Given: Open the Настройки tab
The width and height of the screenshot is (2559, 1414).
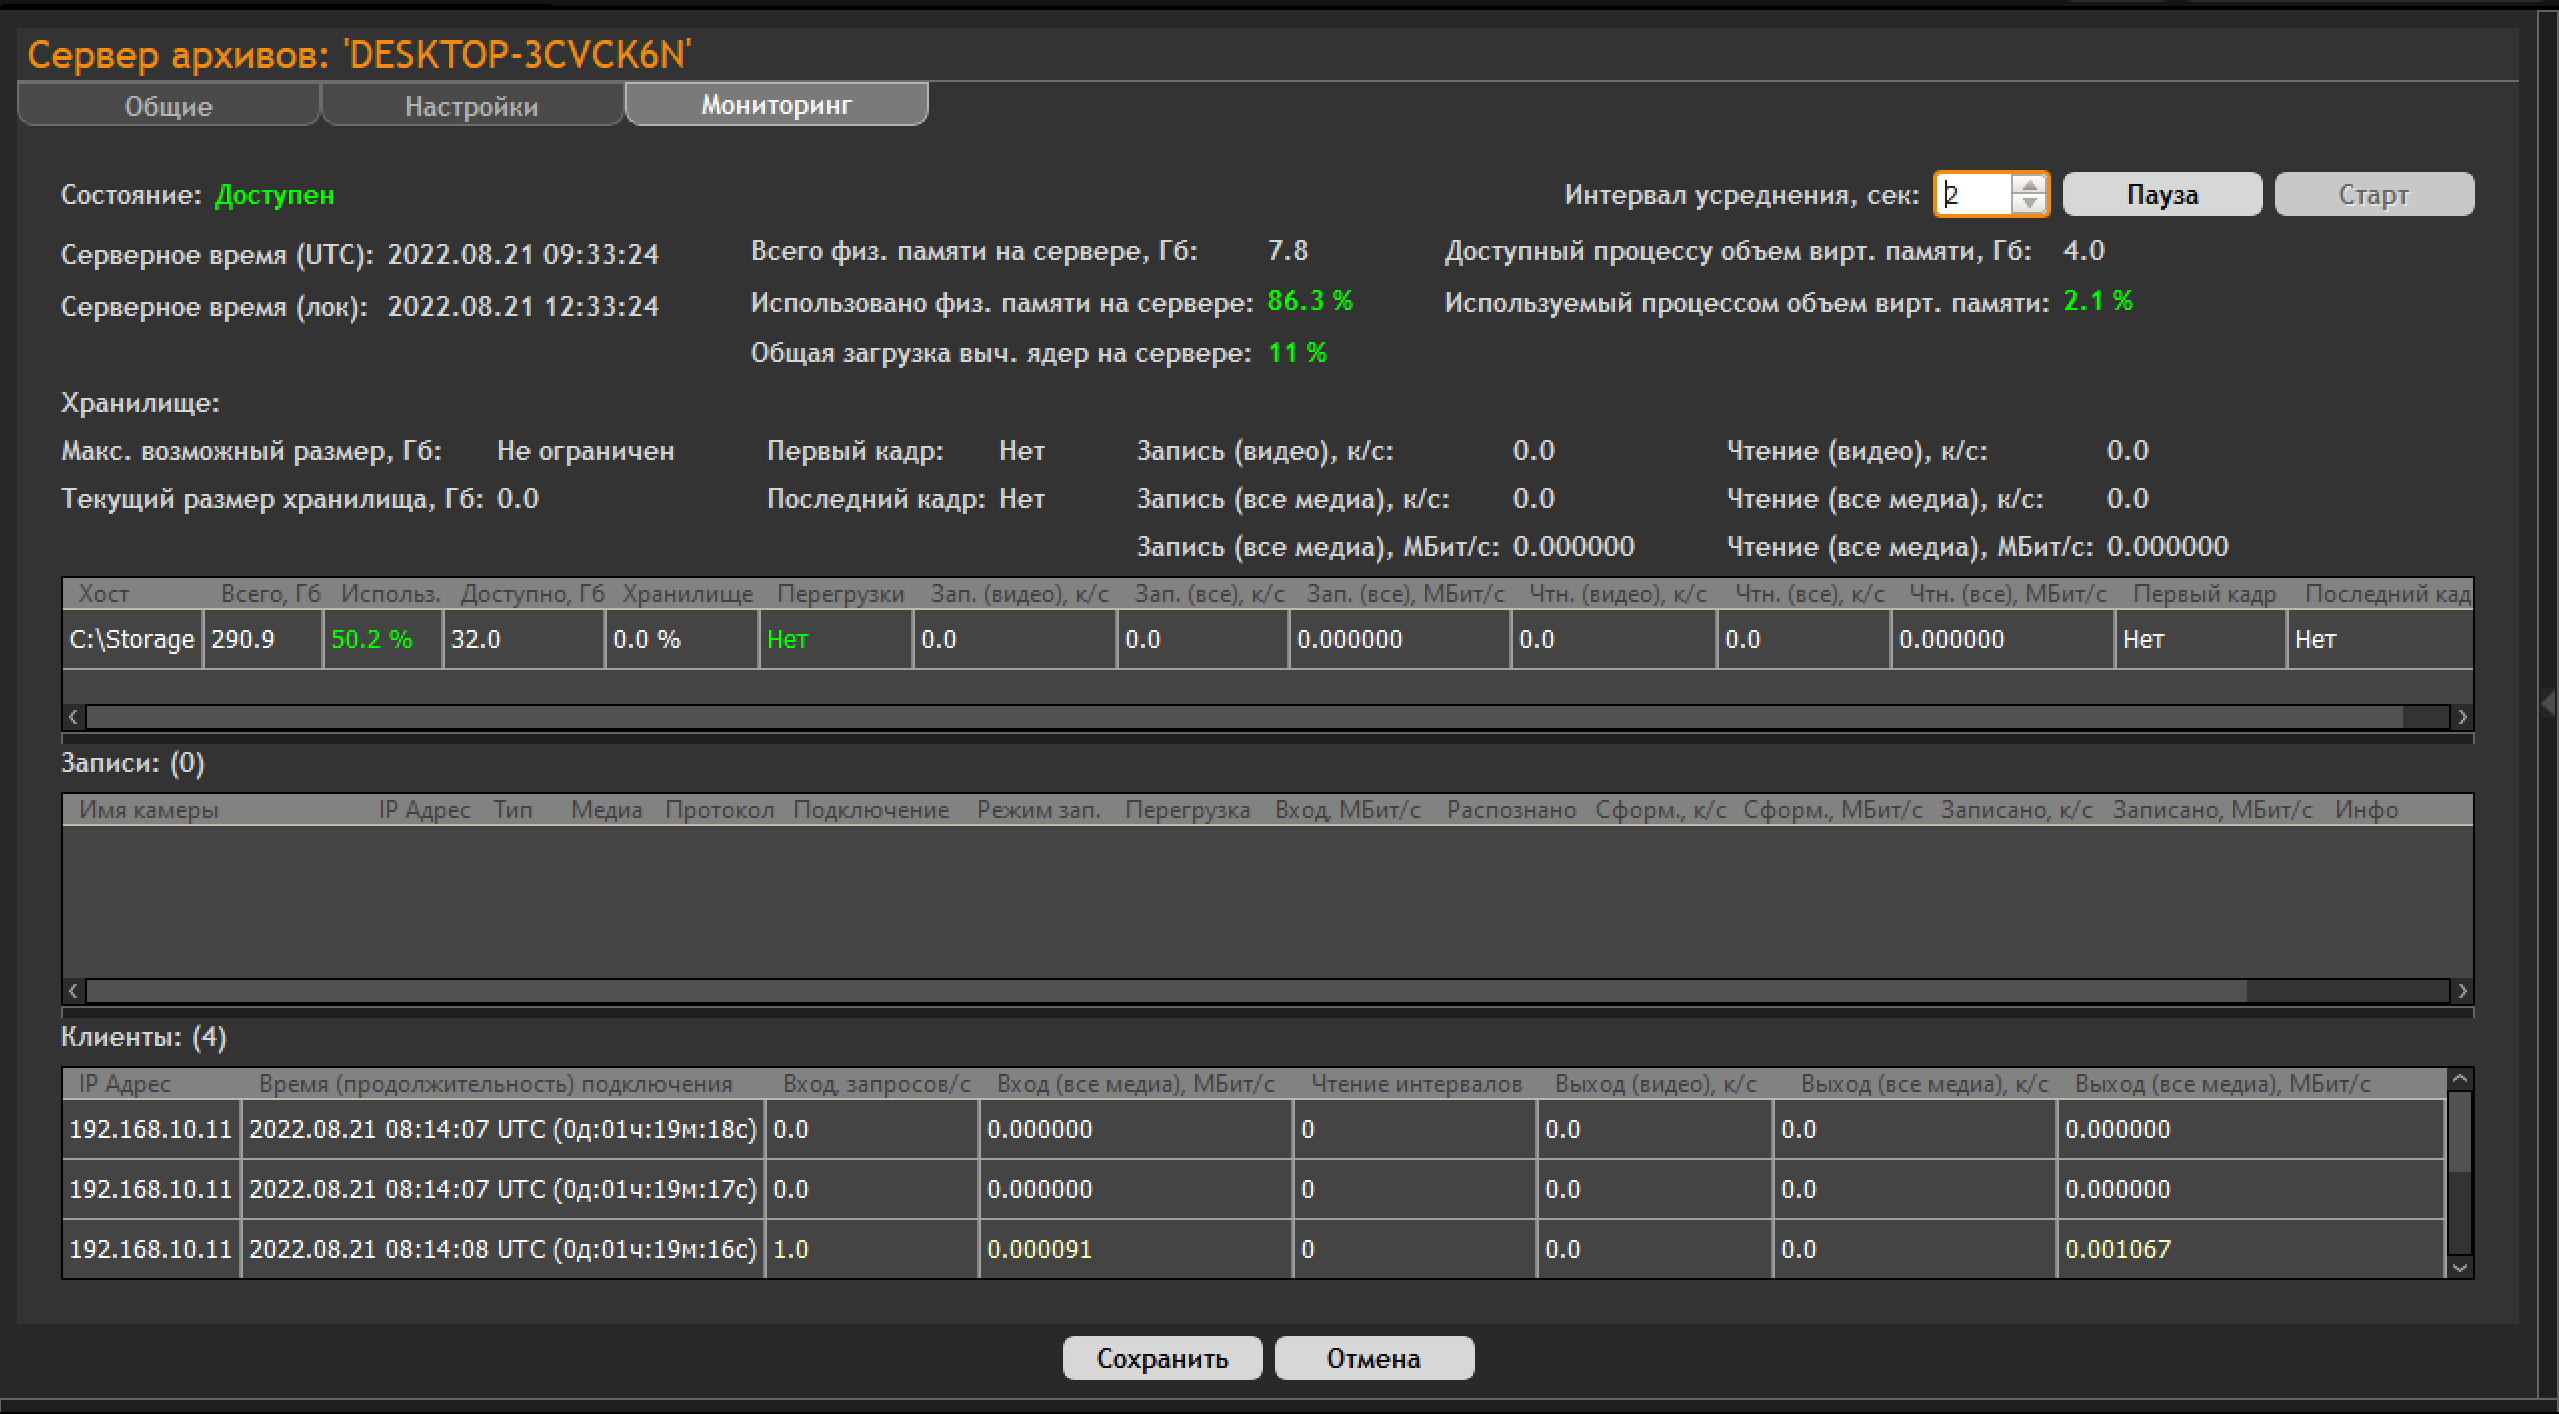Looking at the screenshot, I should click(471, 105).
